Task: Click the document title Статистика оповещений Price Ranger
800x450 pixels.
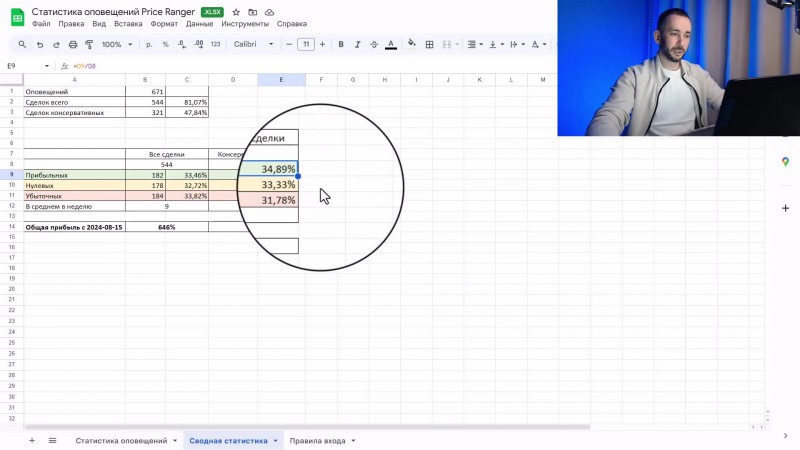Action: tap(113, 12)
